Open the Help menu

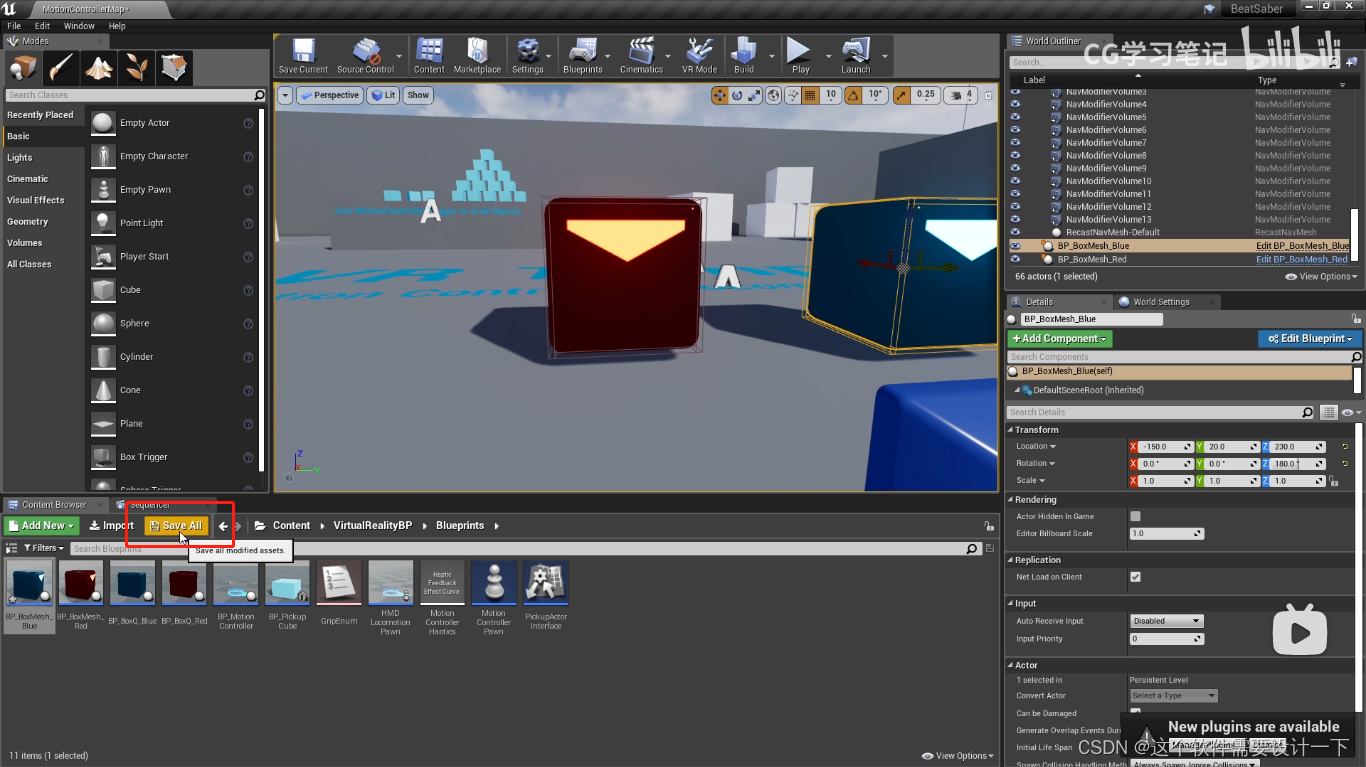[x=117, y=26]
